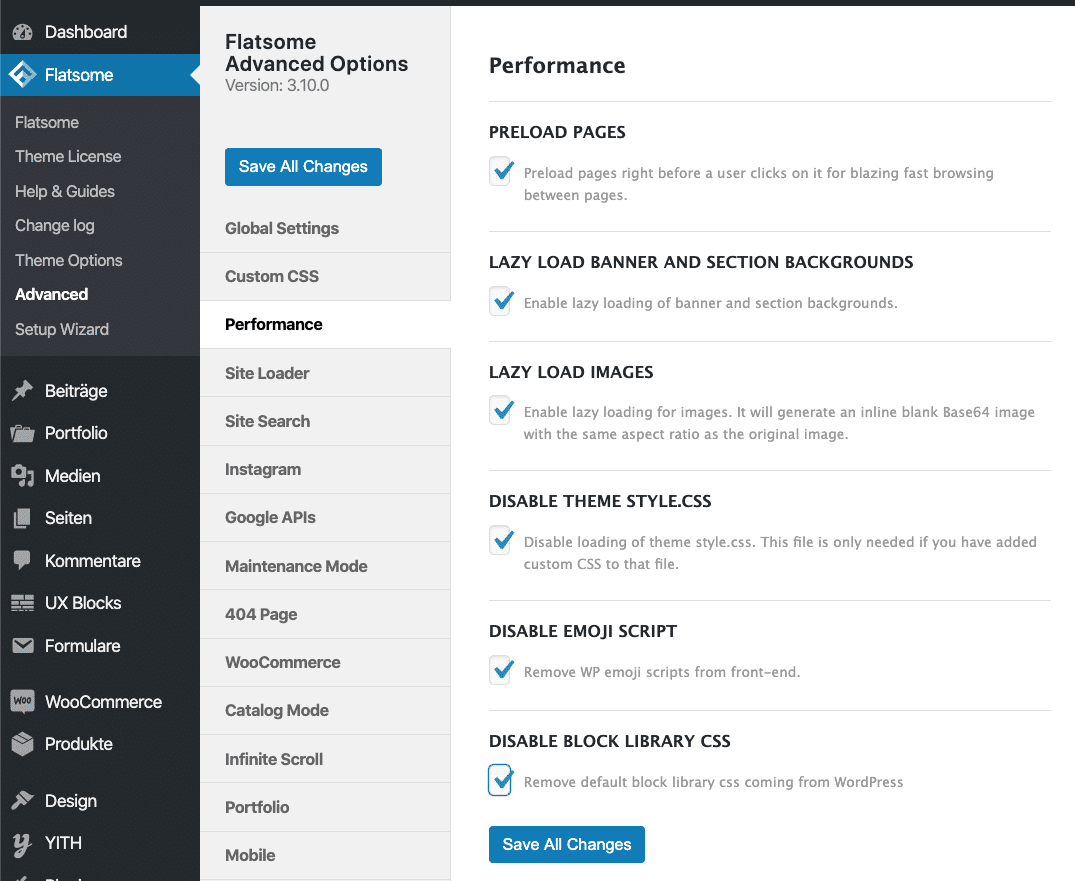Open the Instagram options tab

325,470
